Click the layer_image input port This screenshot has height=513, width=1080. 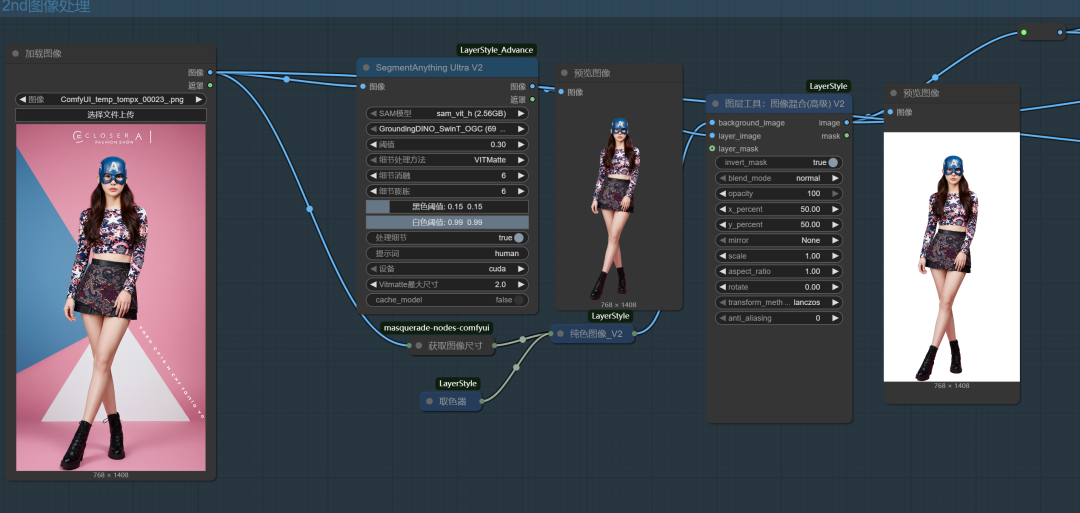pos(712,136)
